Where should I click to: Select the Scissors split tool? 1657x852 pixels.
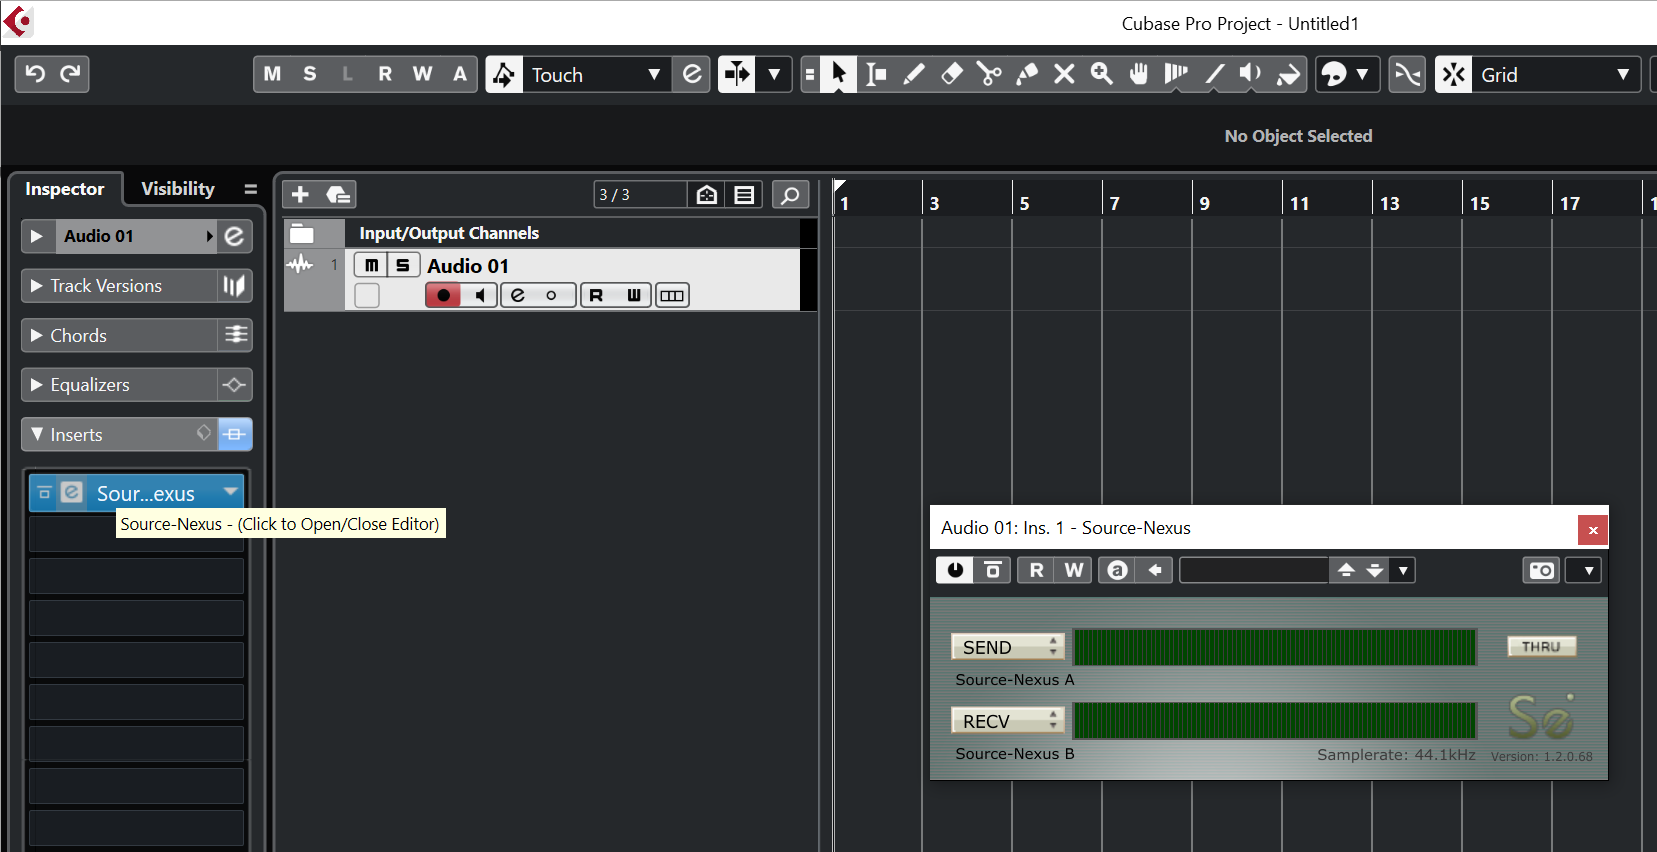989,74
